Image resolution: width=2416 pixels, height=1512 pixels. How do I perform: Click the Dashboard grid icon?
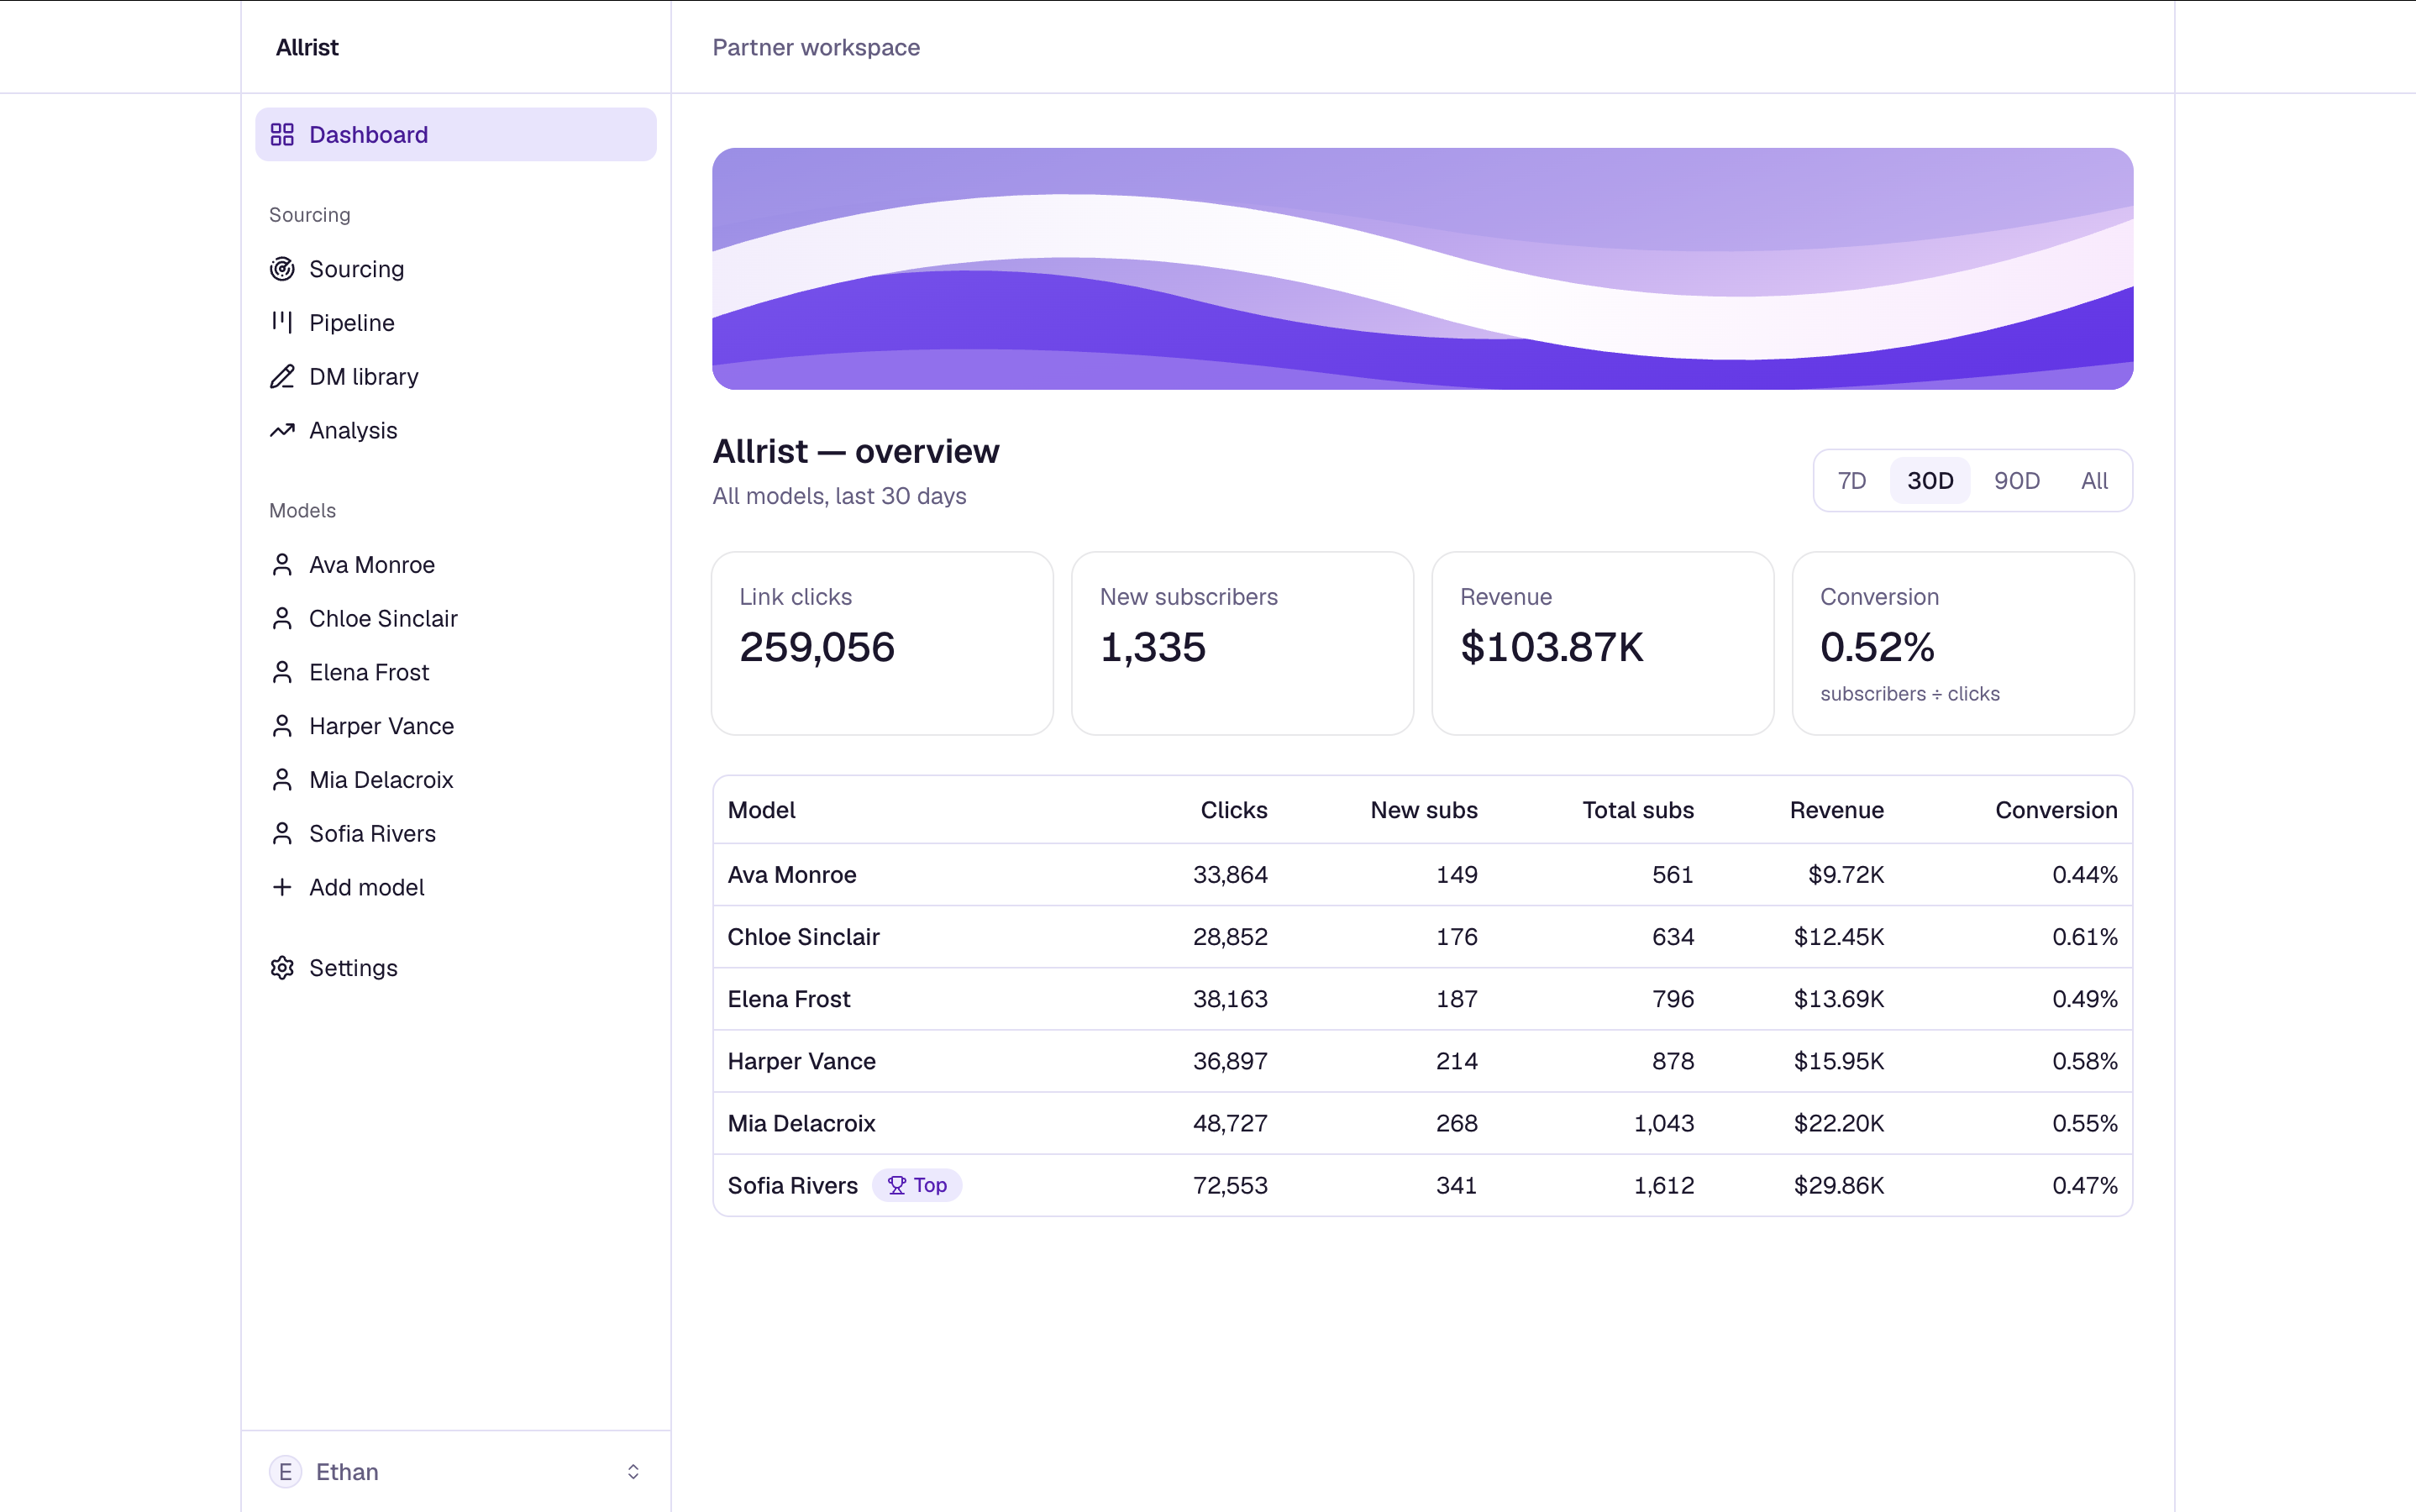point(282,135)
